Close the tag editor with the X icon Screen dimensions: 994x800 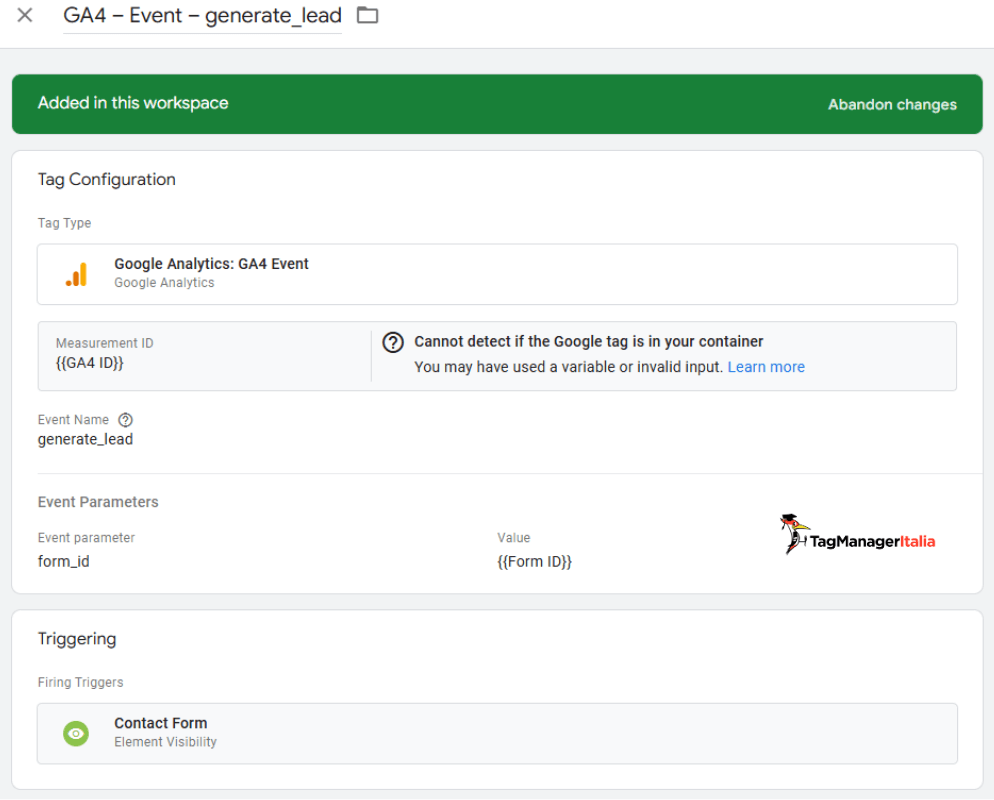point(25,15)
